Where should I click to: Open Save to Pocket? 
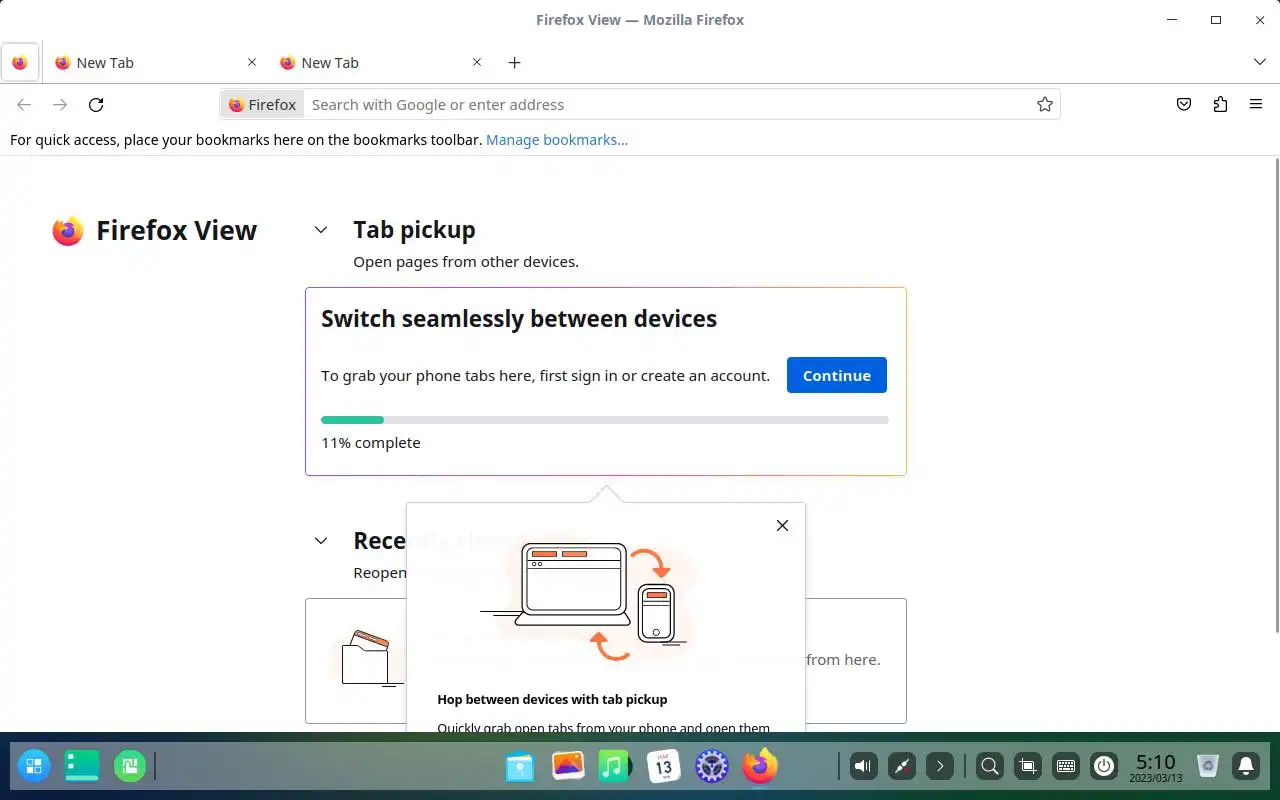[1184, 104]
